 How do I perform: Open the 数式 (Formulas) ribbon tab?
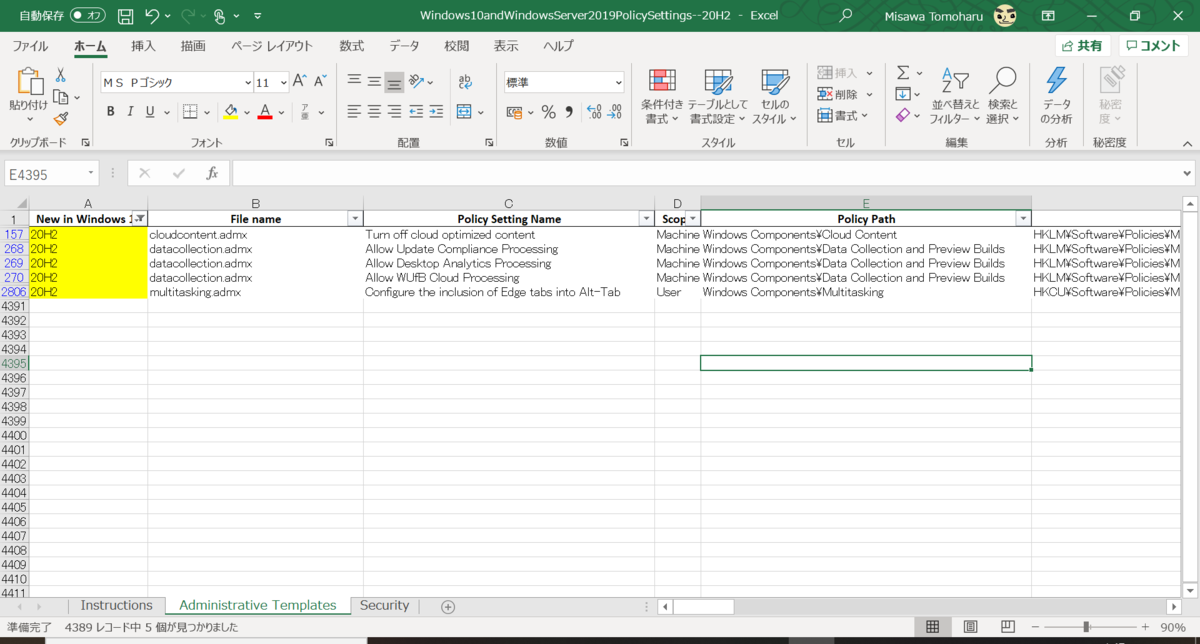click(352, 46)
